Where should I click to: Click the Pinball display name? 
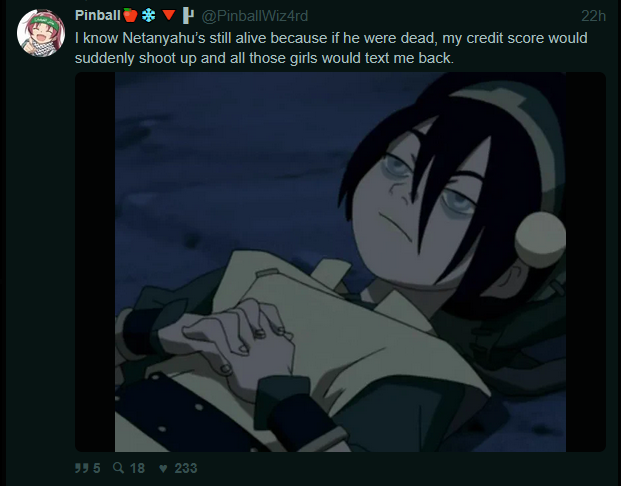(x=97, y=15)
